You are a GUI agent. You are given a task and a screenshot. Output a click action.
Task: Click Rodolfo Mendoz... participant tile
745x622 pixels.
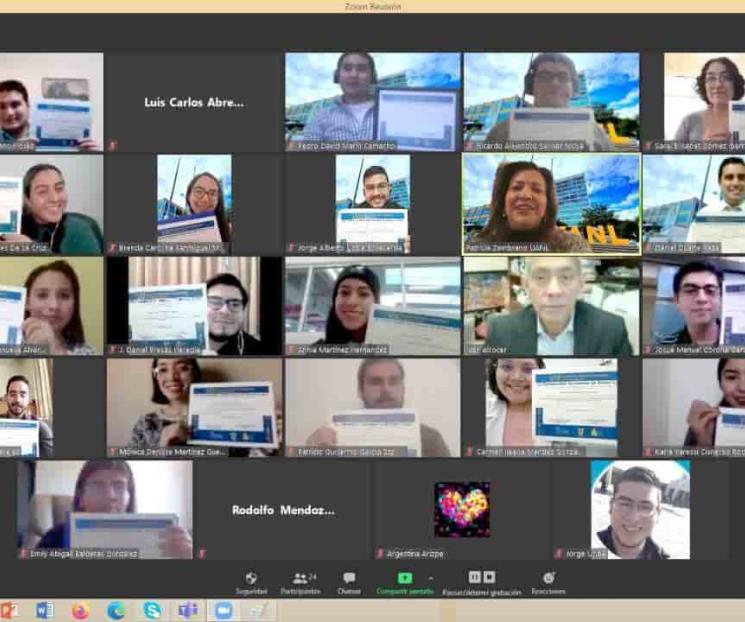[x=283, y=509]
